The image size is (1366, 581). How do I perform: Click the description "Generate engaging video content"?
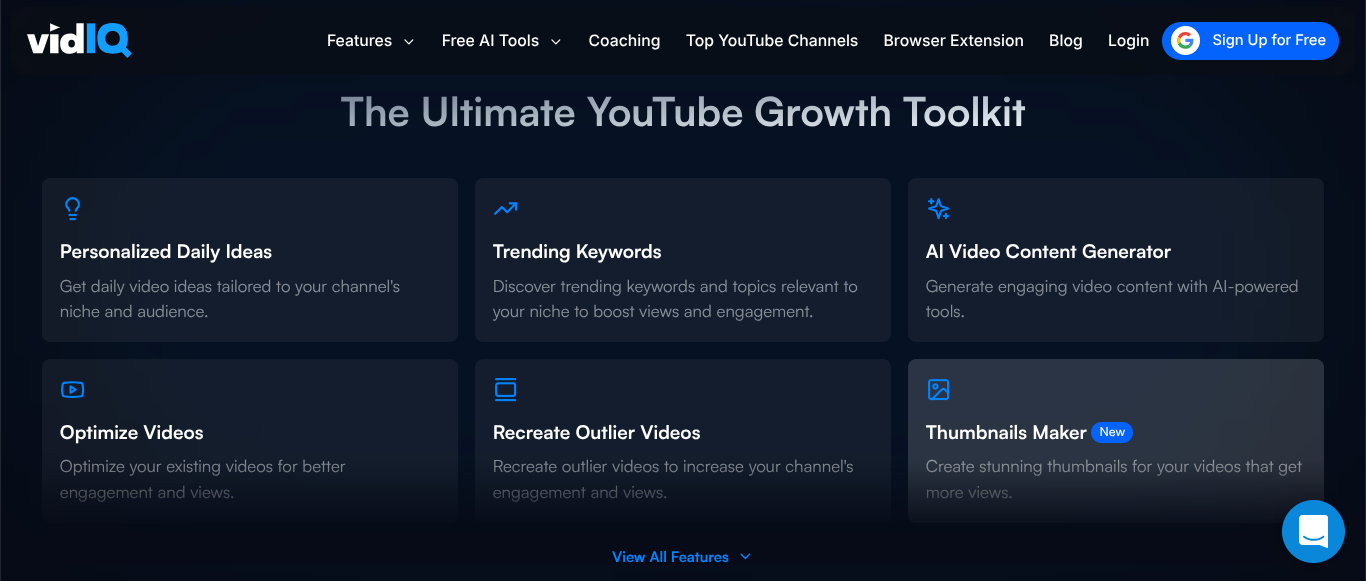[1112, 299]
